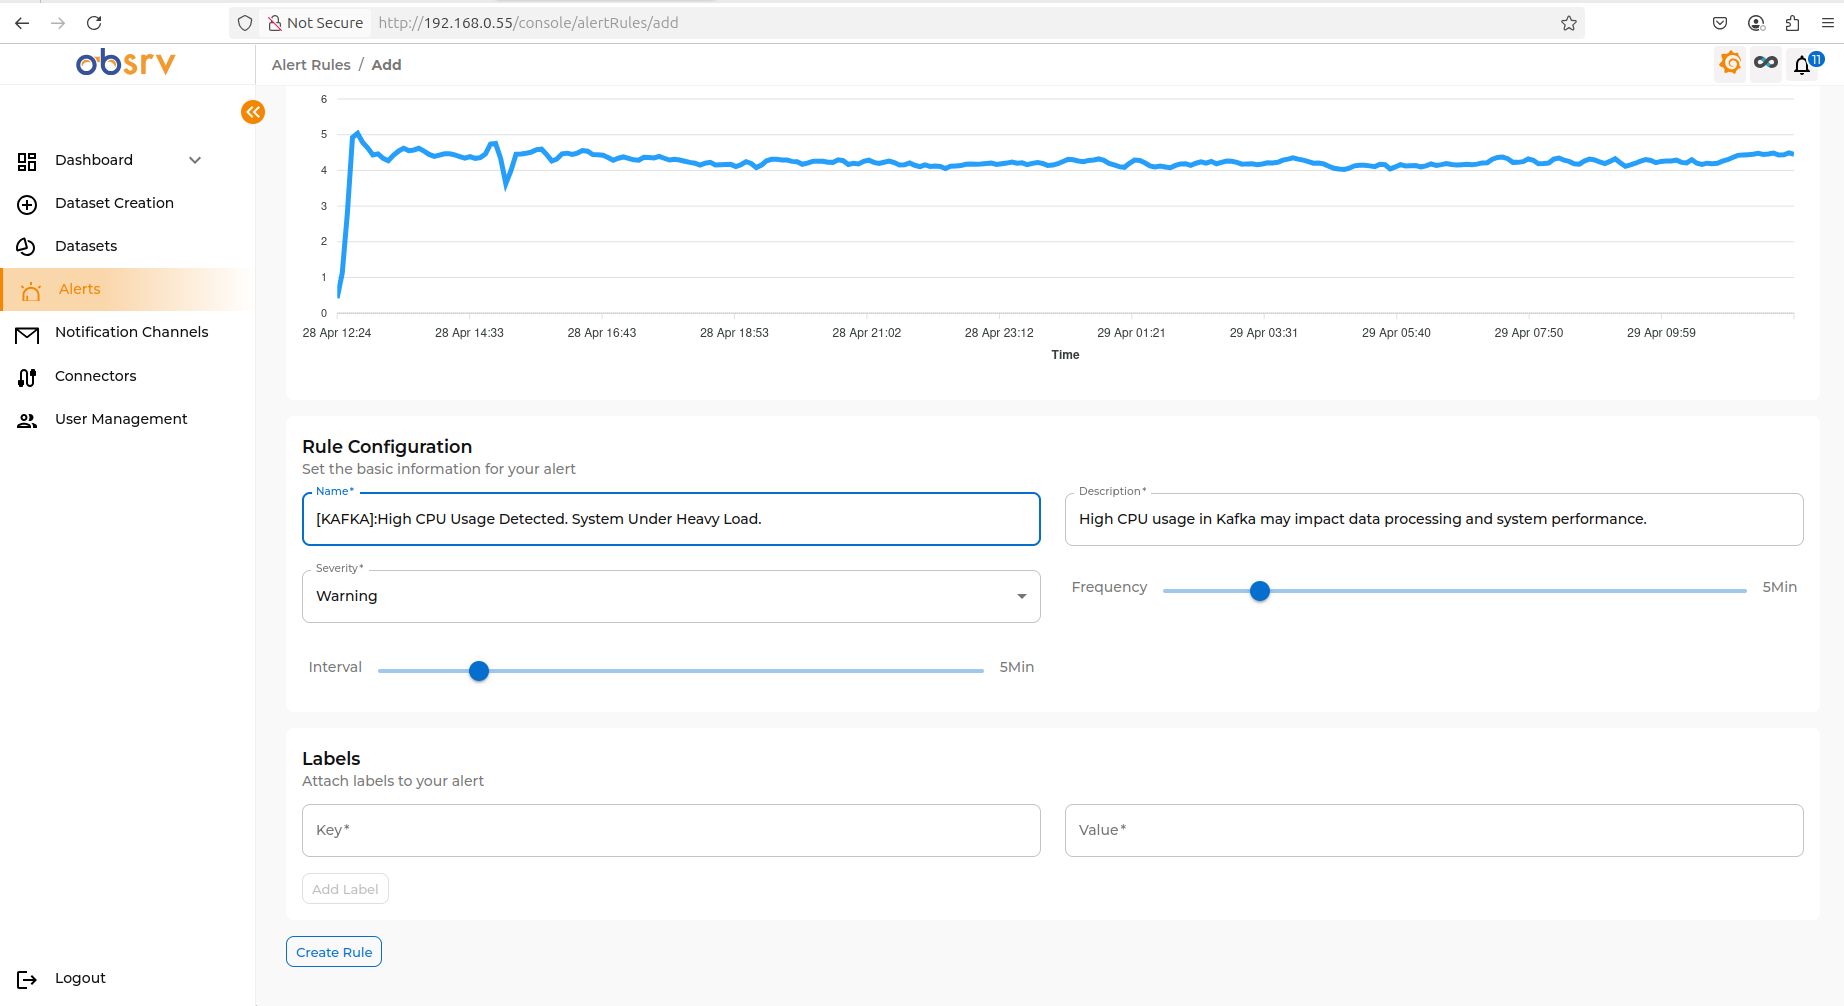1844x1006 pixels.
Task: Click the Interval 5Min value text
Action: [x=1016, y=667]
